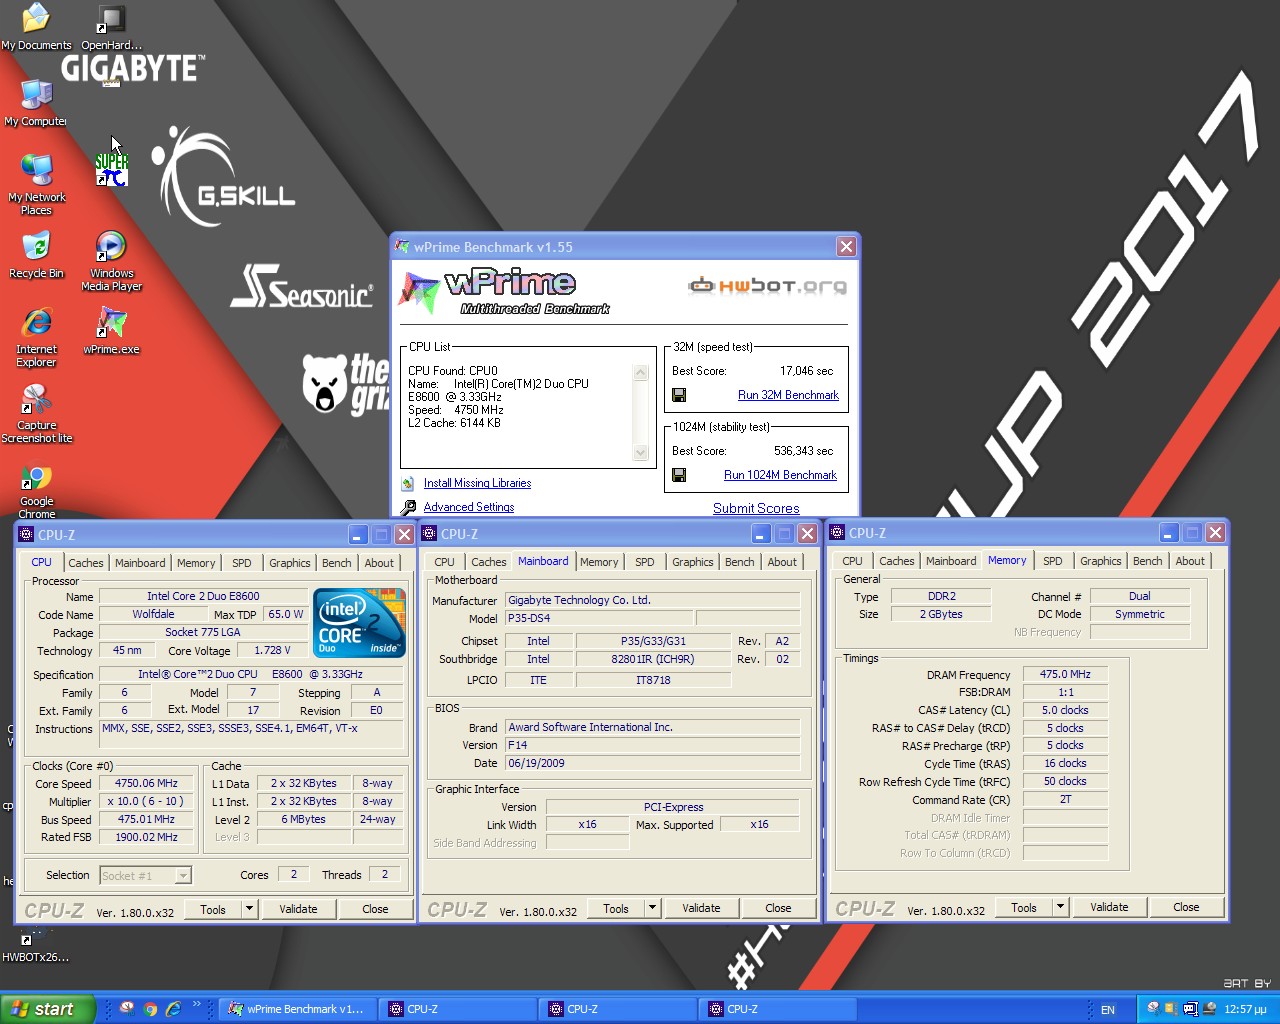The height and width of the screenshot is (1024, 1280).
Task: Click the Run 32M Benchmark link
Action: [x=788, y=395]
